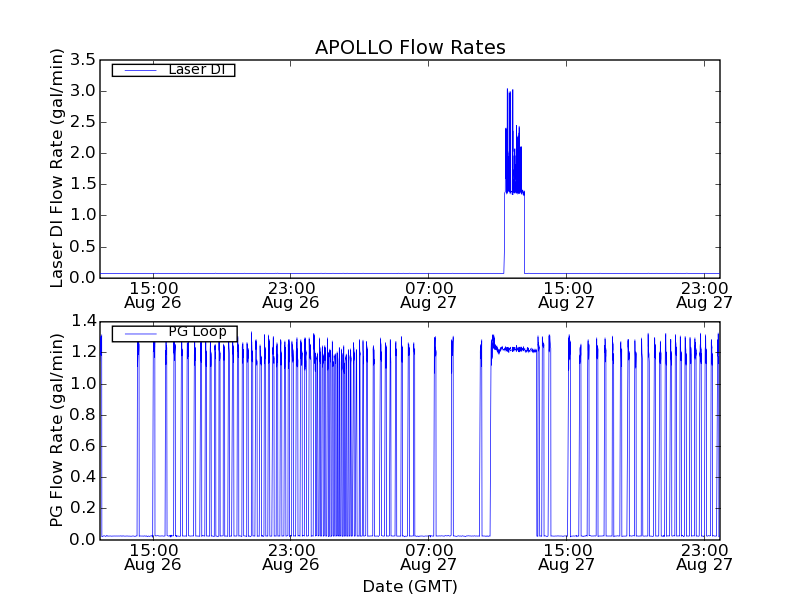Click '23:00 Aug 26' label under PG Loop plot
The image size is (800, 600).
point(291,557)
